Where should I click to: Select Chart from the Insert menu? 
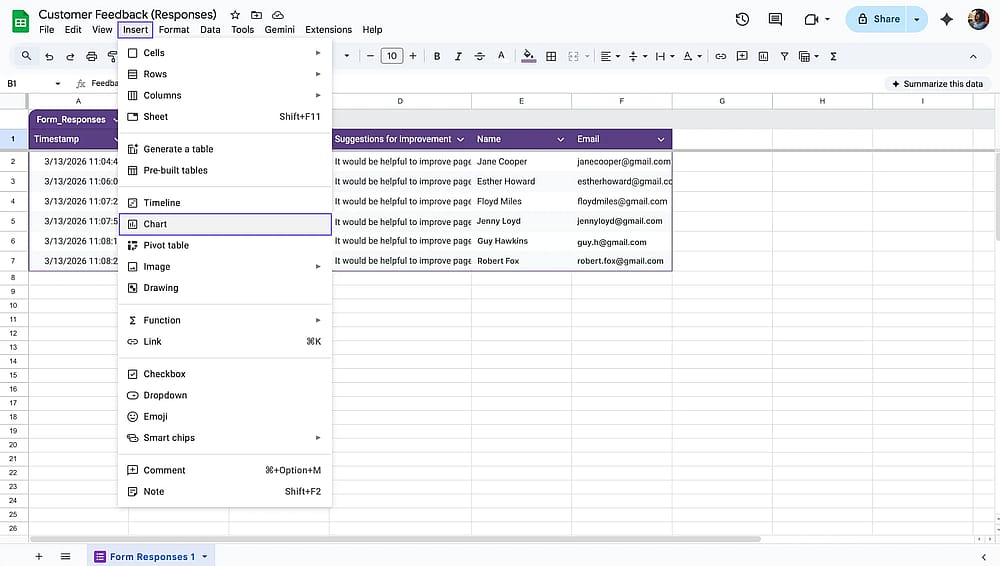pyautogui.click(x=225, y=224)
